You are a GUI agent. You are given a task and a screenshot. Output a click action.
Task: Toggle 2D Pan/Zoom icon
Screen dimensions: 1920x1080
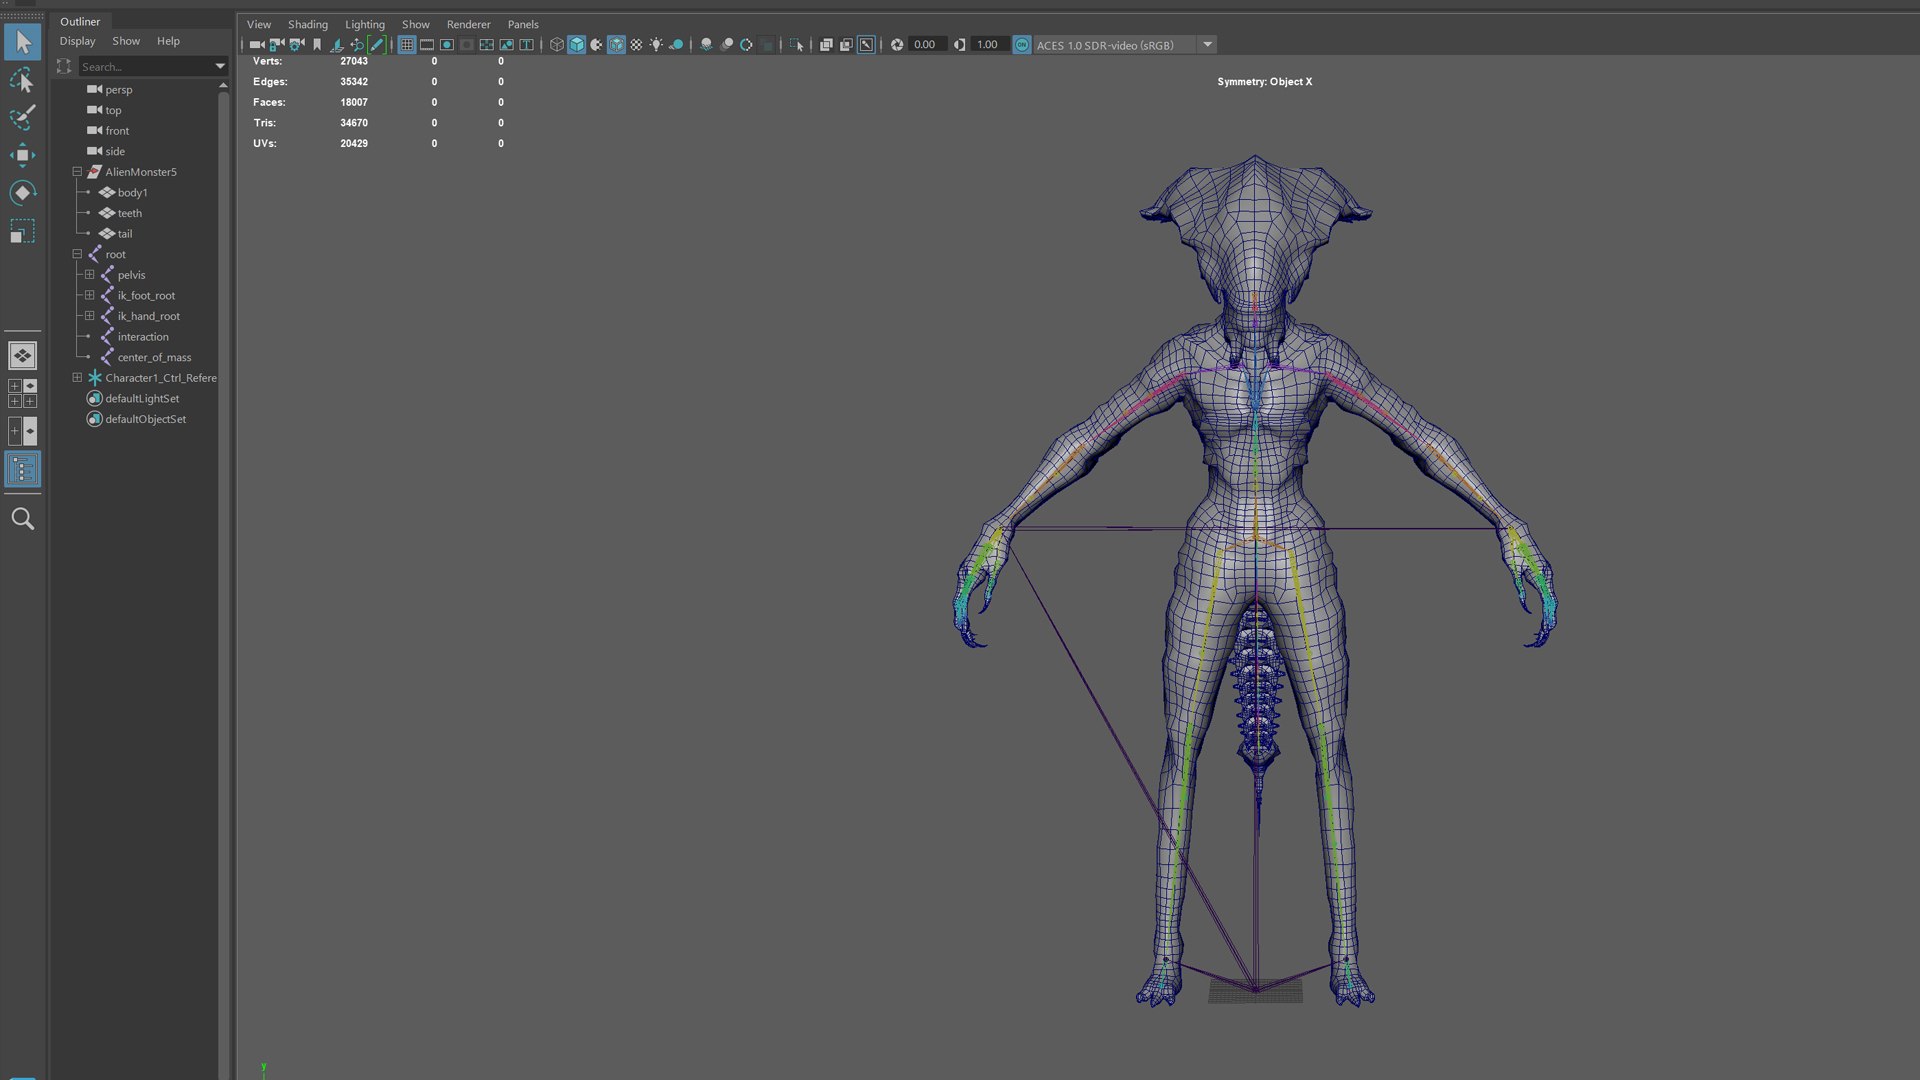[357, 45]
